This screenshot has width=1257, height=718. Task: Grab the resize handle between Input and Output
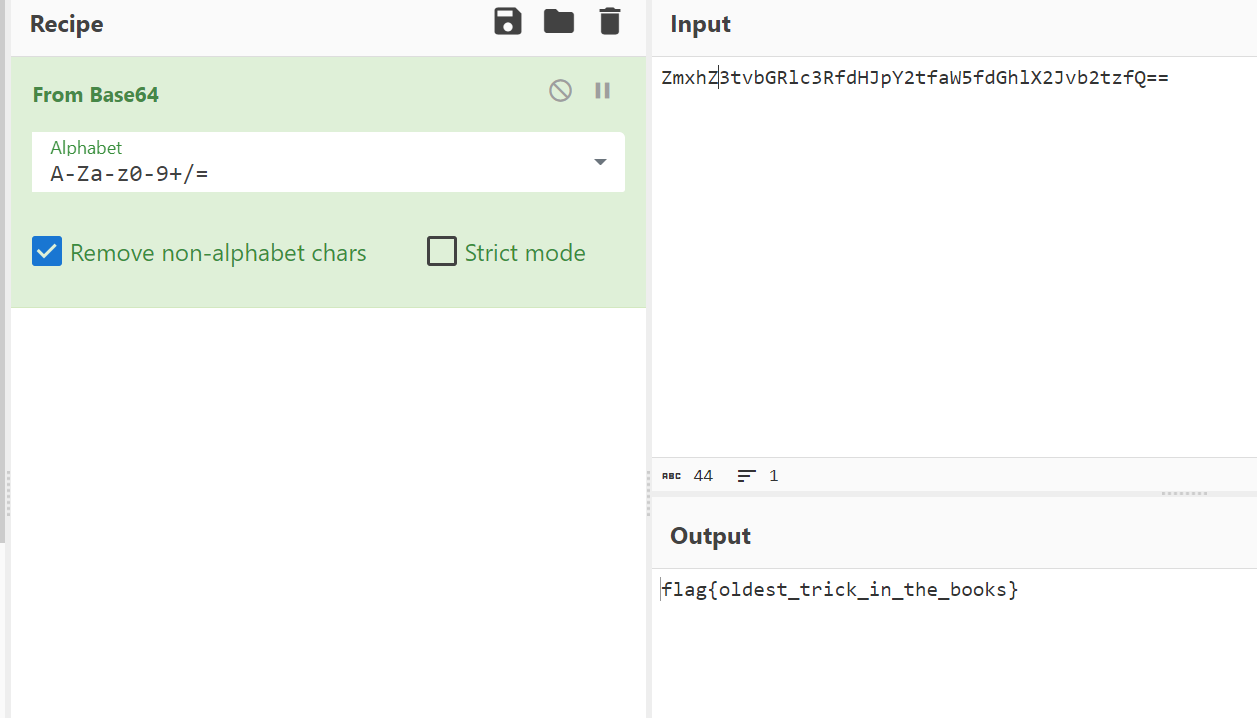(x=1184, y=493)
